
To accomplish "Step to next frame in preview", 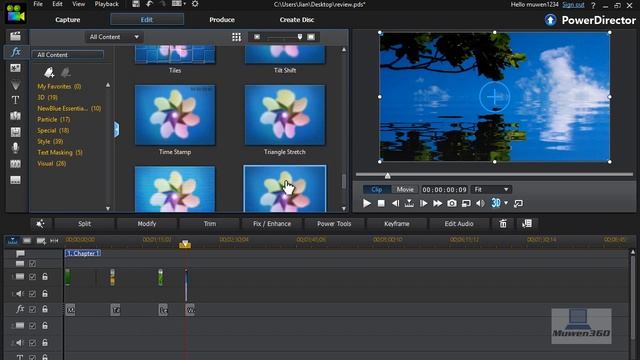I will pyautogui.click(x=423, y=203).
